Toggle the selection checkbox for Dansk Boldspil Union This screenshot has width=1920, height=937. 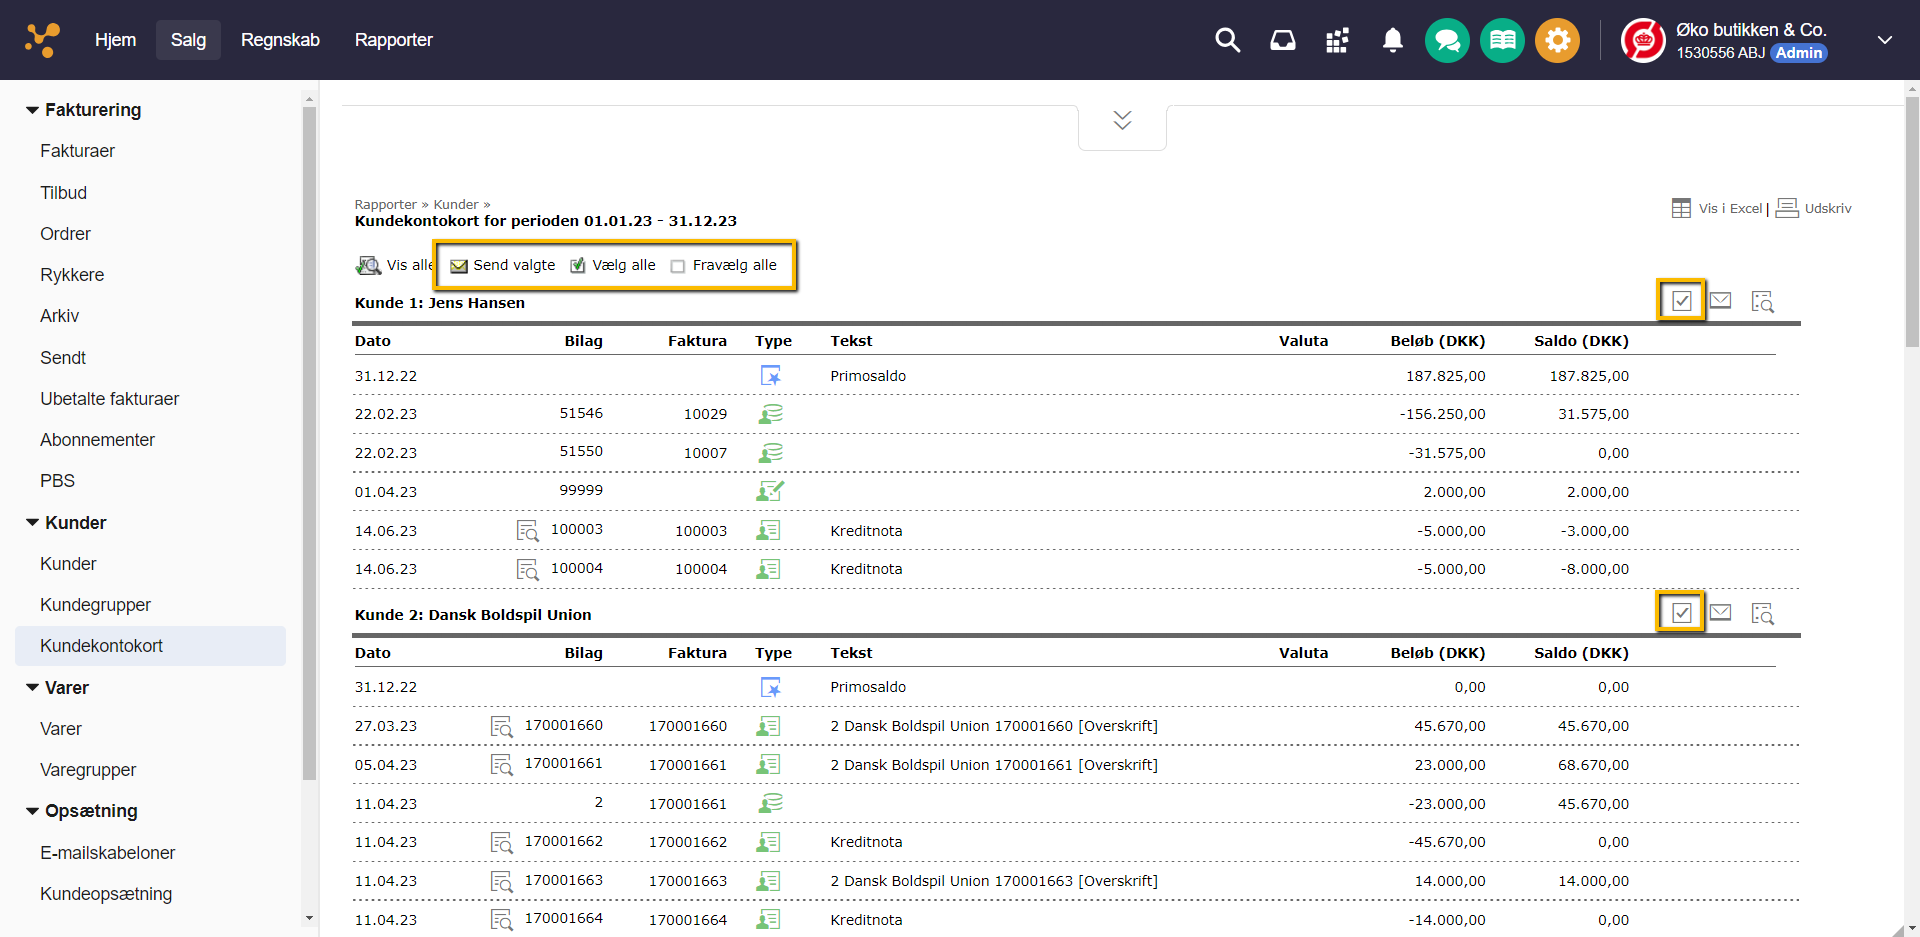coord(1681,613)
